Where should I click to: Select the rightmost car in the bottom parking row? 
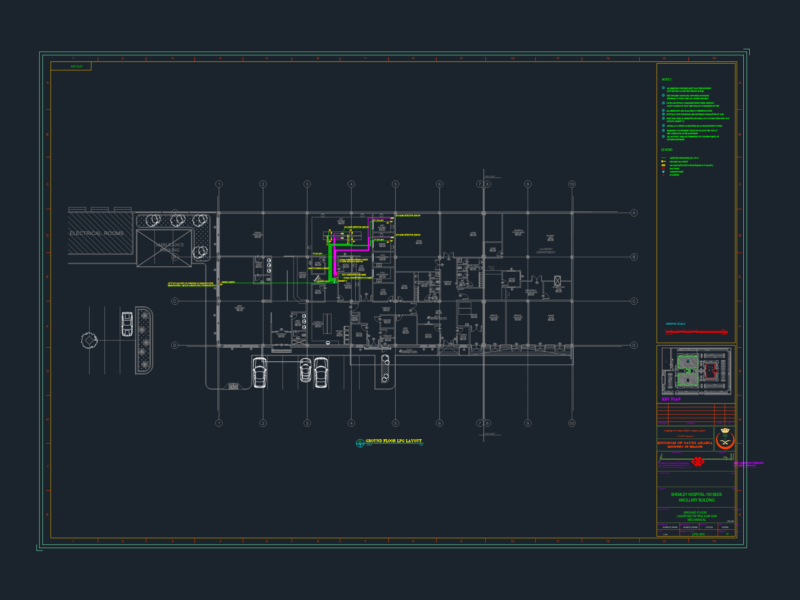pyautogui.click(x=321, y=372)
